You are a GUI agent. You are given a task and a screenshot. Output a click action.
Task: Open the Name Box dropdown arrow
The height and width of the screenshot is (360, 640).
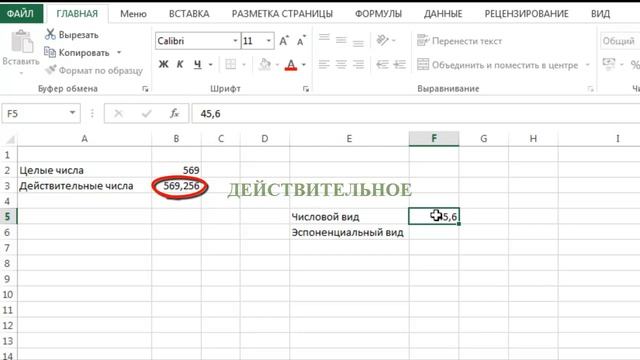(x=72, y=113)
